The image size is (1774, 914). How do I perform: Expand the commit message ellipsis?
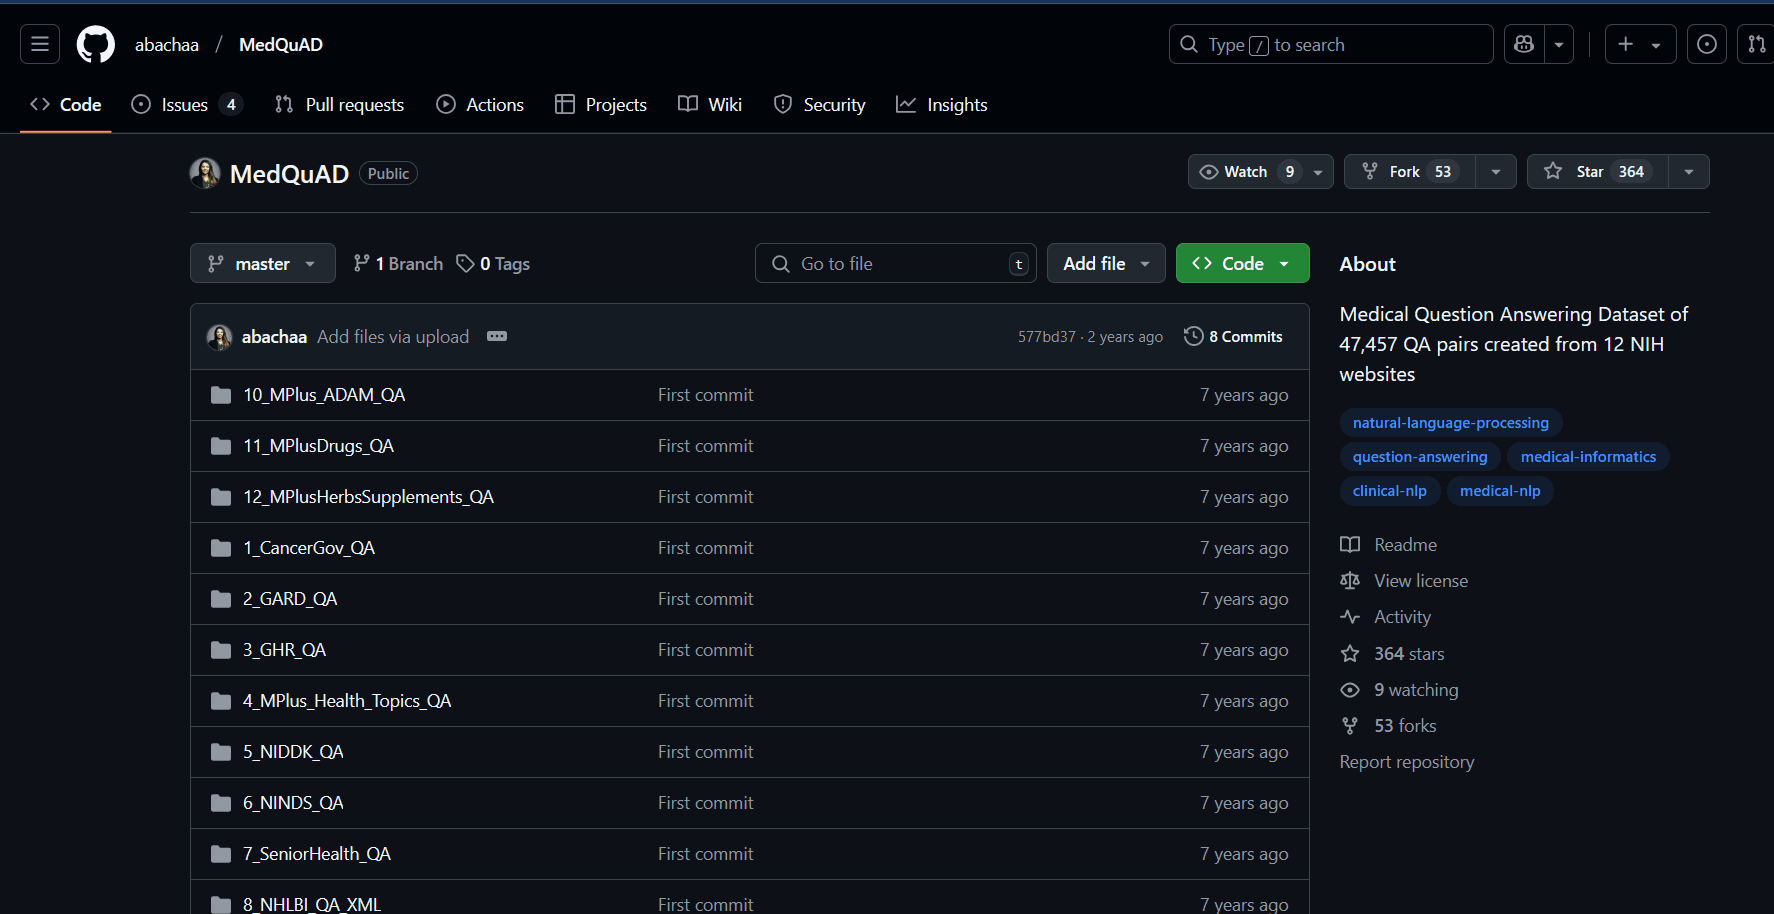pyautogui.click(x=497, y=336)
